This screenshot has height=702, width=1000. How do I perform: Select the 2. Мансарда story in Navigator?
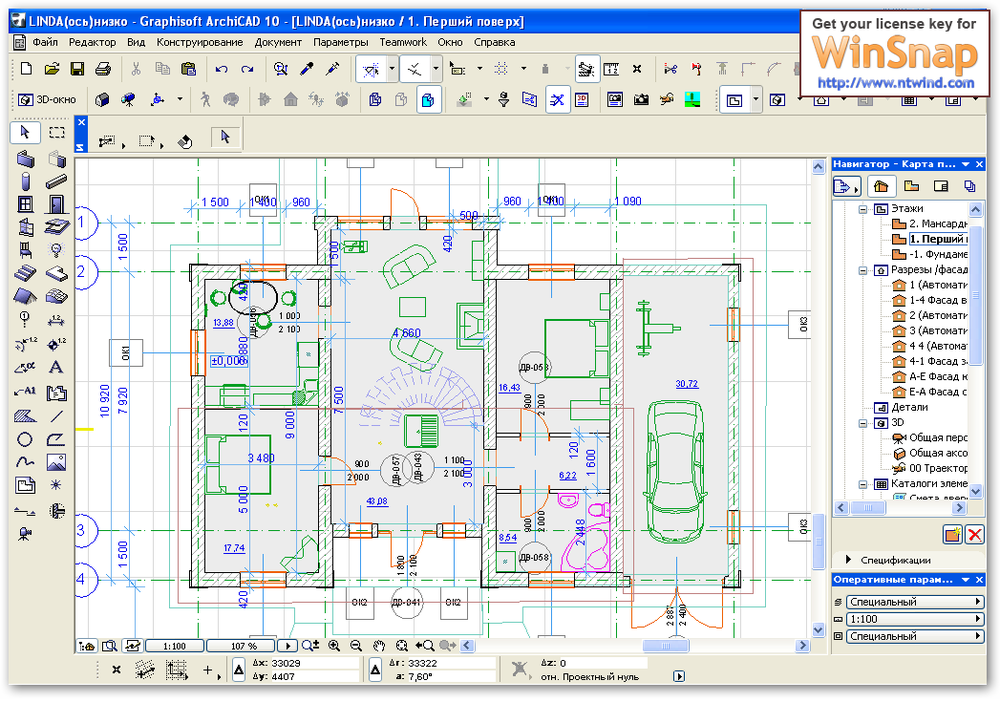pos(937,224)
